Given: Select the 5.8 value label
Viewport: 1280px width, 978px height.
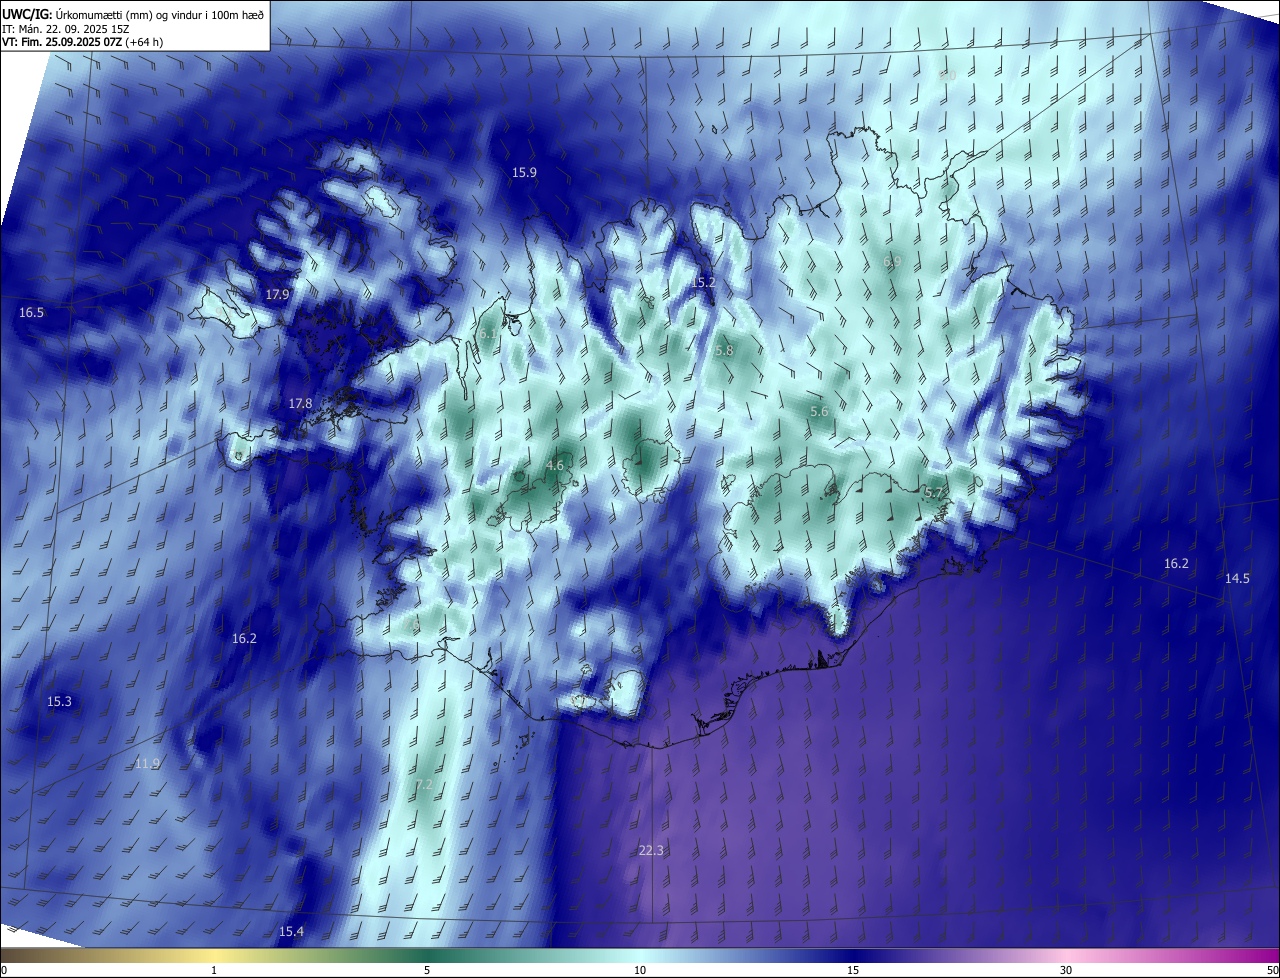Looking at the screenshot, I should point(724,351).
